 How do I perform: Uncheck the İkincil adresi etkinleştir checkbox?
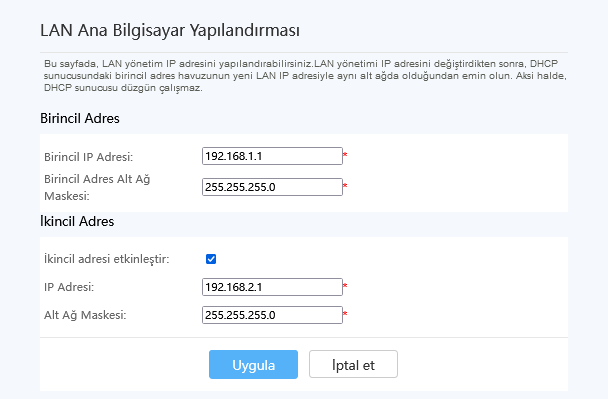click(211, 259)
